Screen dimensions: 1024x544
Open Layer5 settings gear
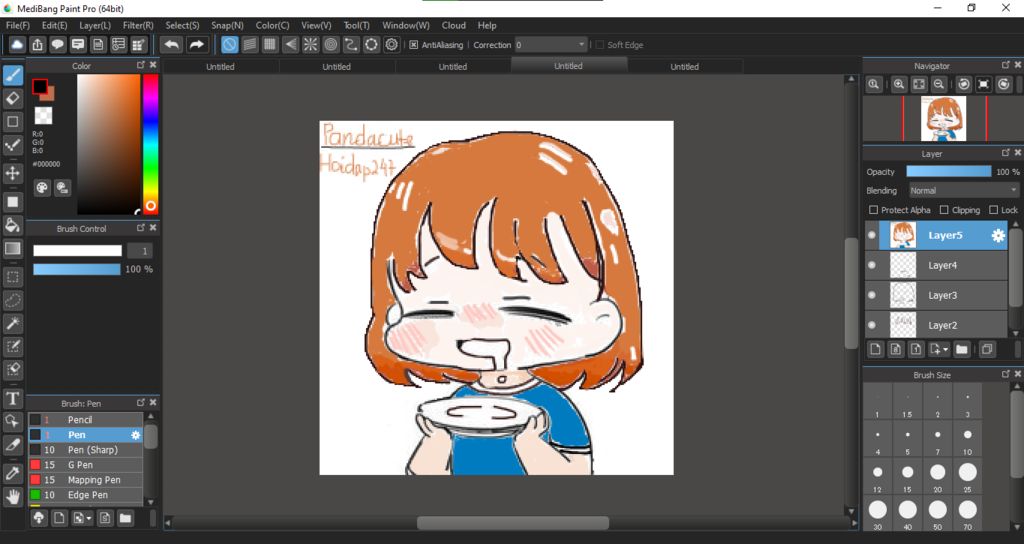tap(998, 236)
